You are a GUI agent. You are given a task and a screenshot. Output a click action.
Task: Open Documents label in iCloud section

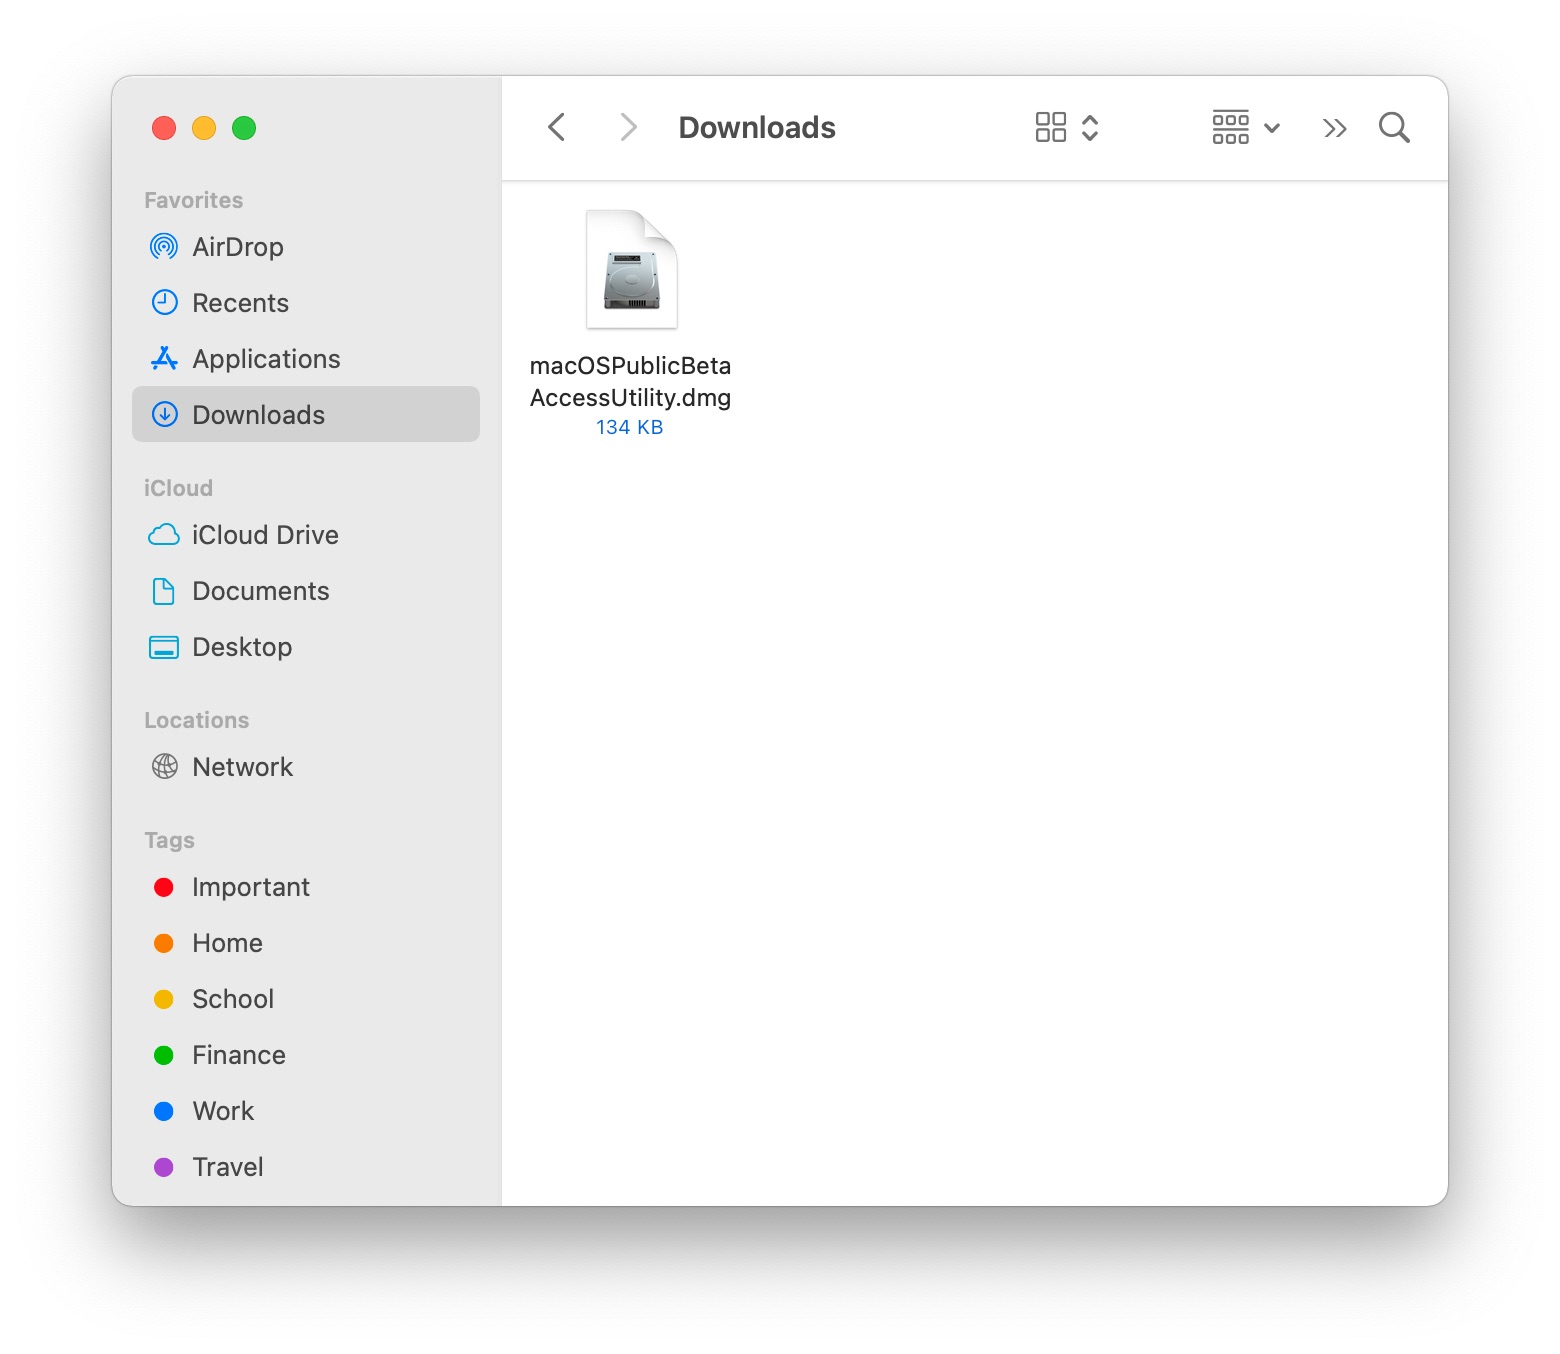(260, 591)
